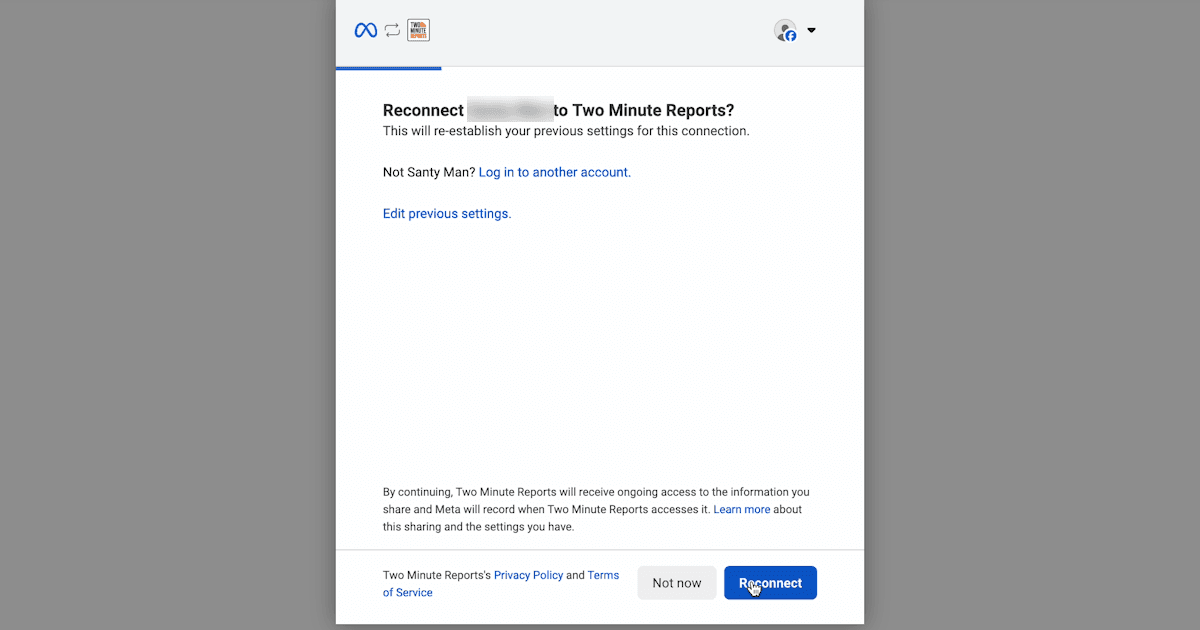This screenshot has width=1200, height=630.
Task: Click the Learn more link
Action: click(742, 509)
